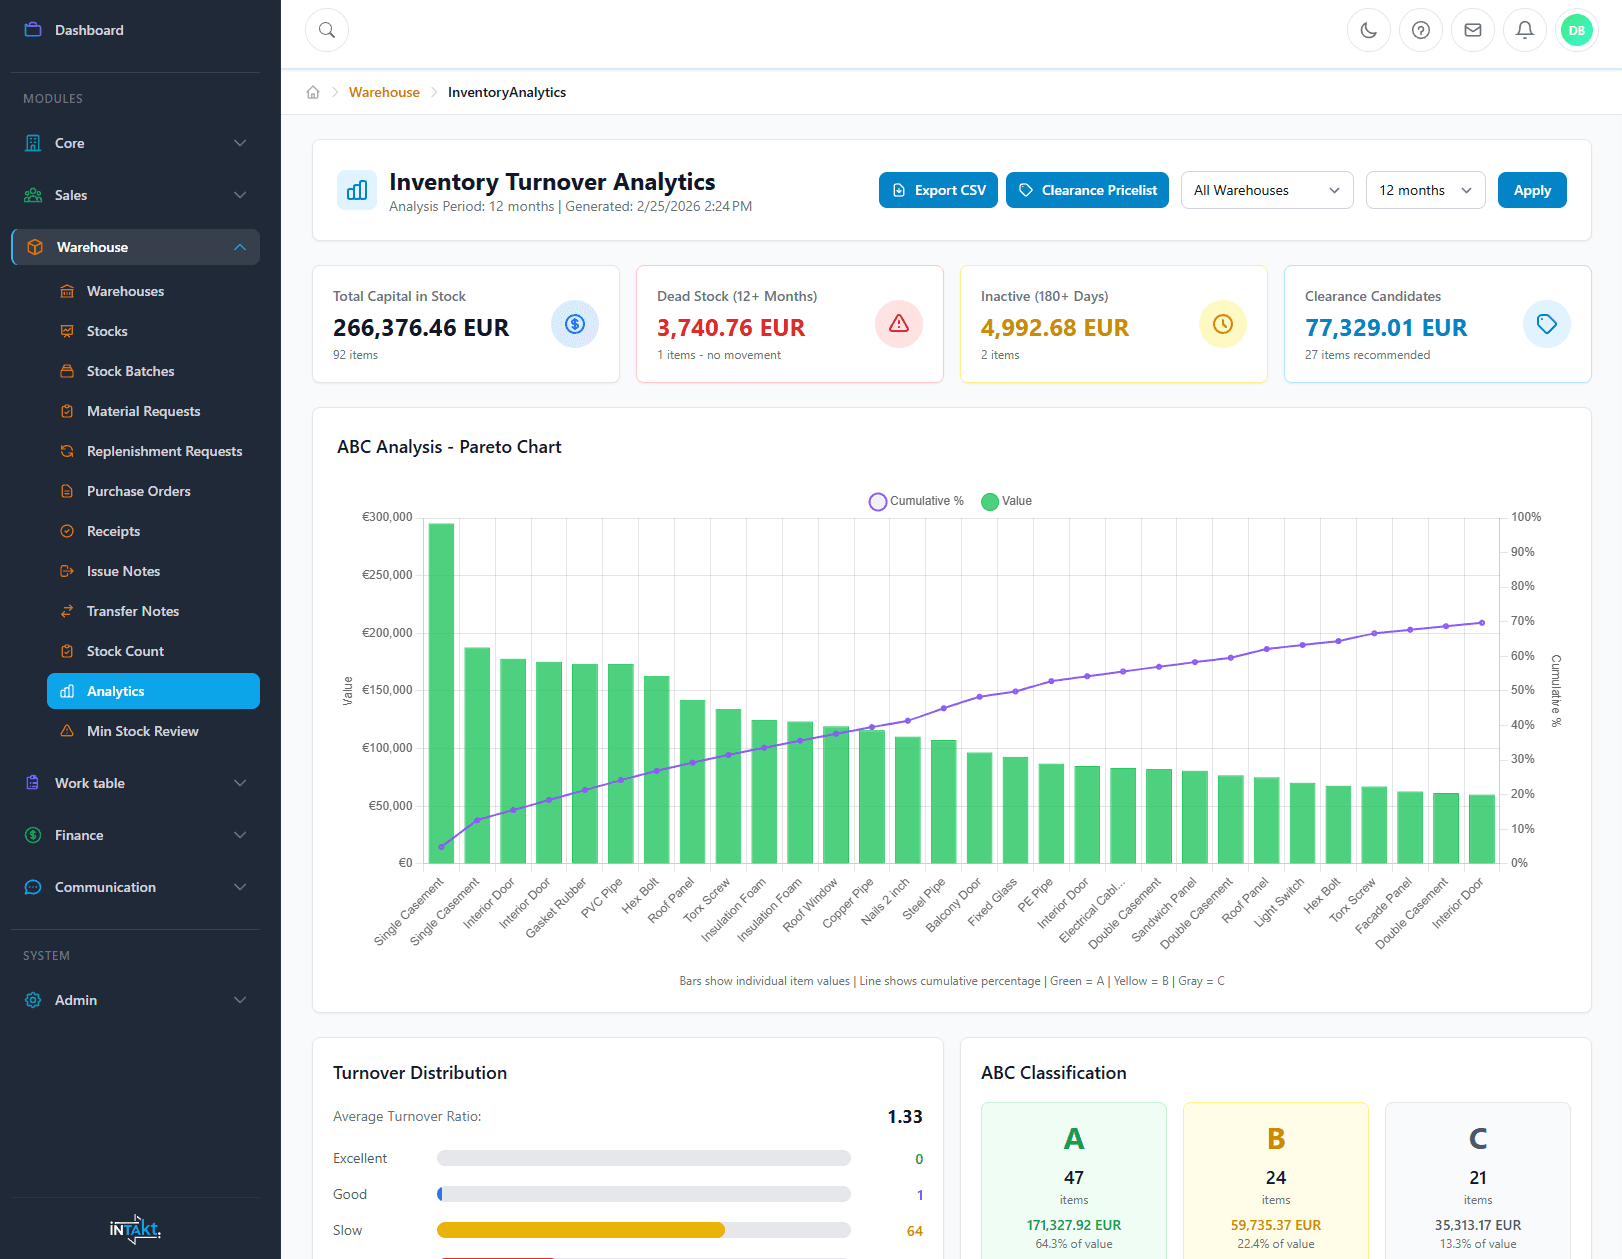Toggle dark mode using the moon icon

coord(1368,30)
